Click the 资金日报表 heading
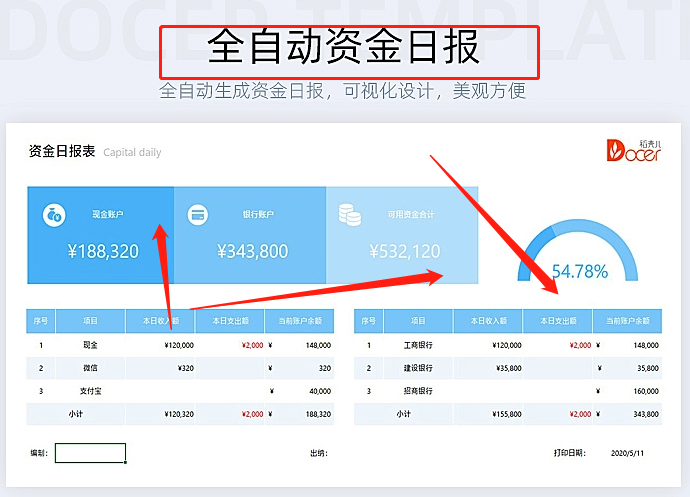Viewport: 690px width, 497px height. pyautogui.click(x=62, y=151)
